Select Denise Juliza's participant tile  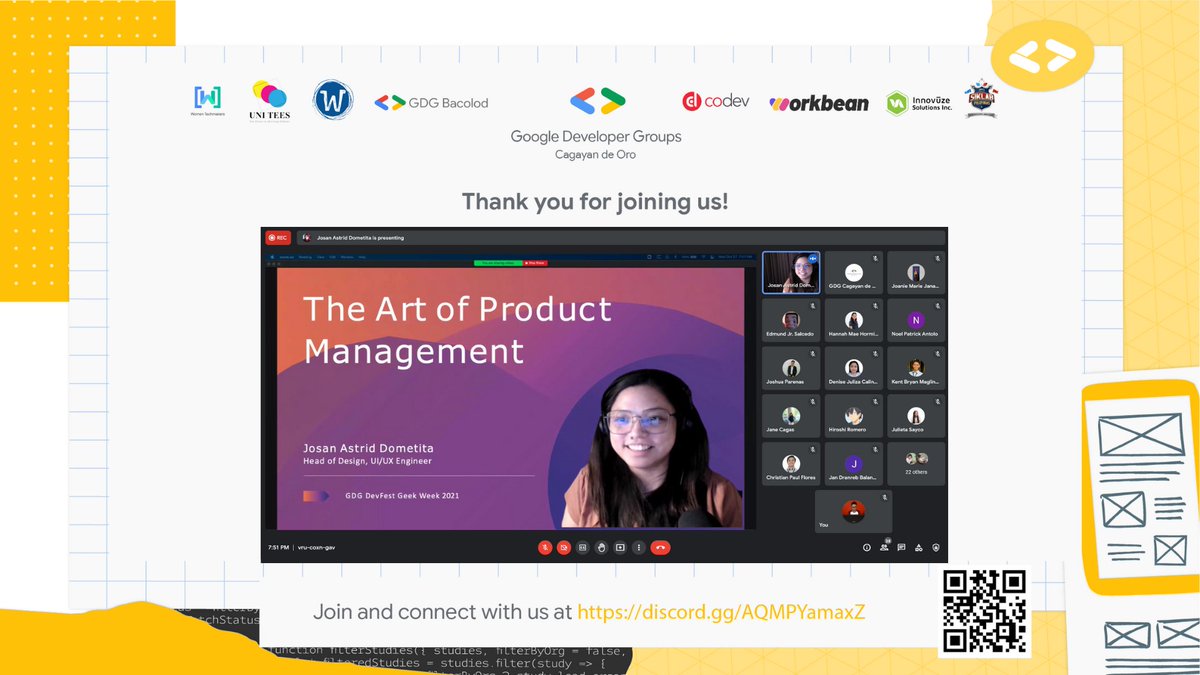(853, 368)
